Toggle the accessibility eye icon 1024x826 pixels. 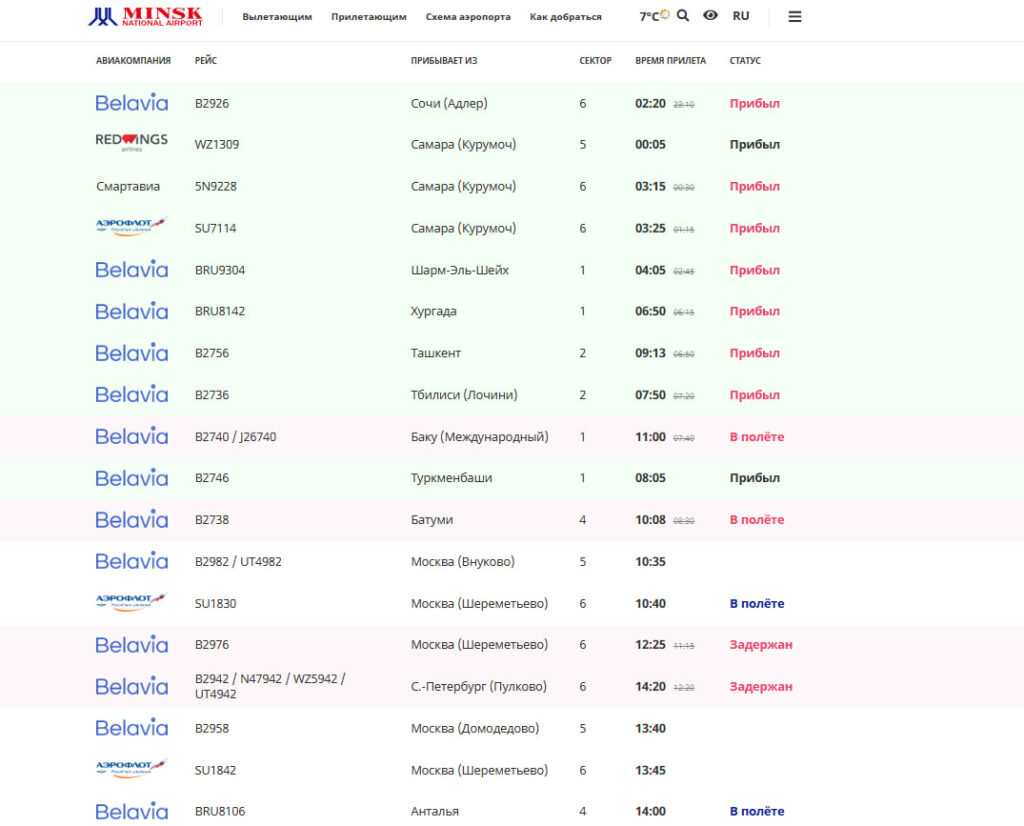(x=711, y=16)
